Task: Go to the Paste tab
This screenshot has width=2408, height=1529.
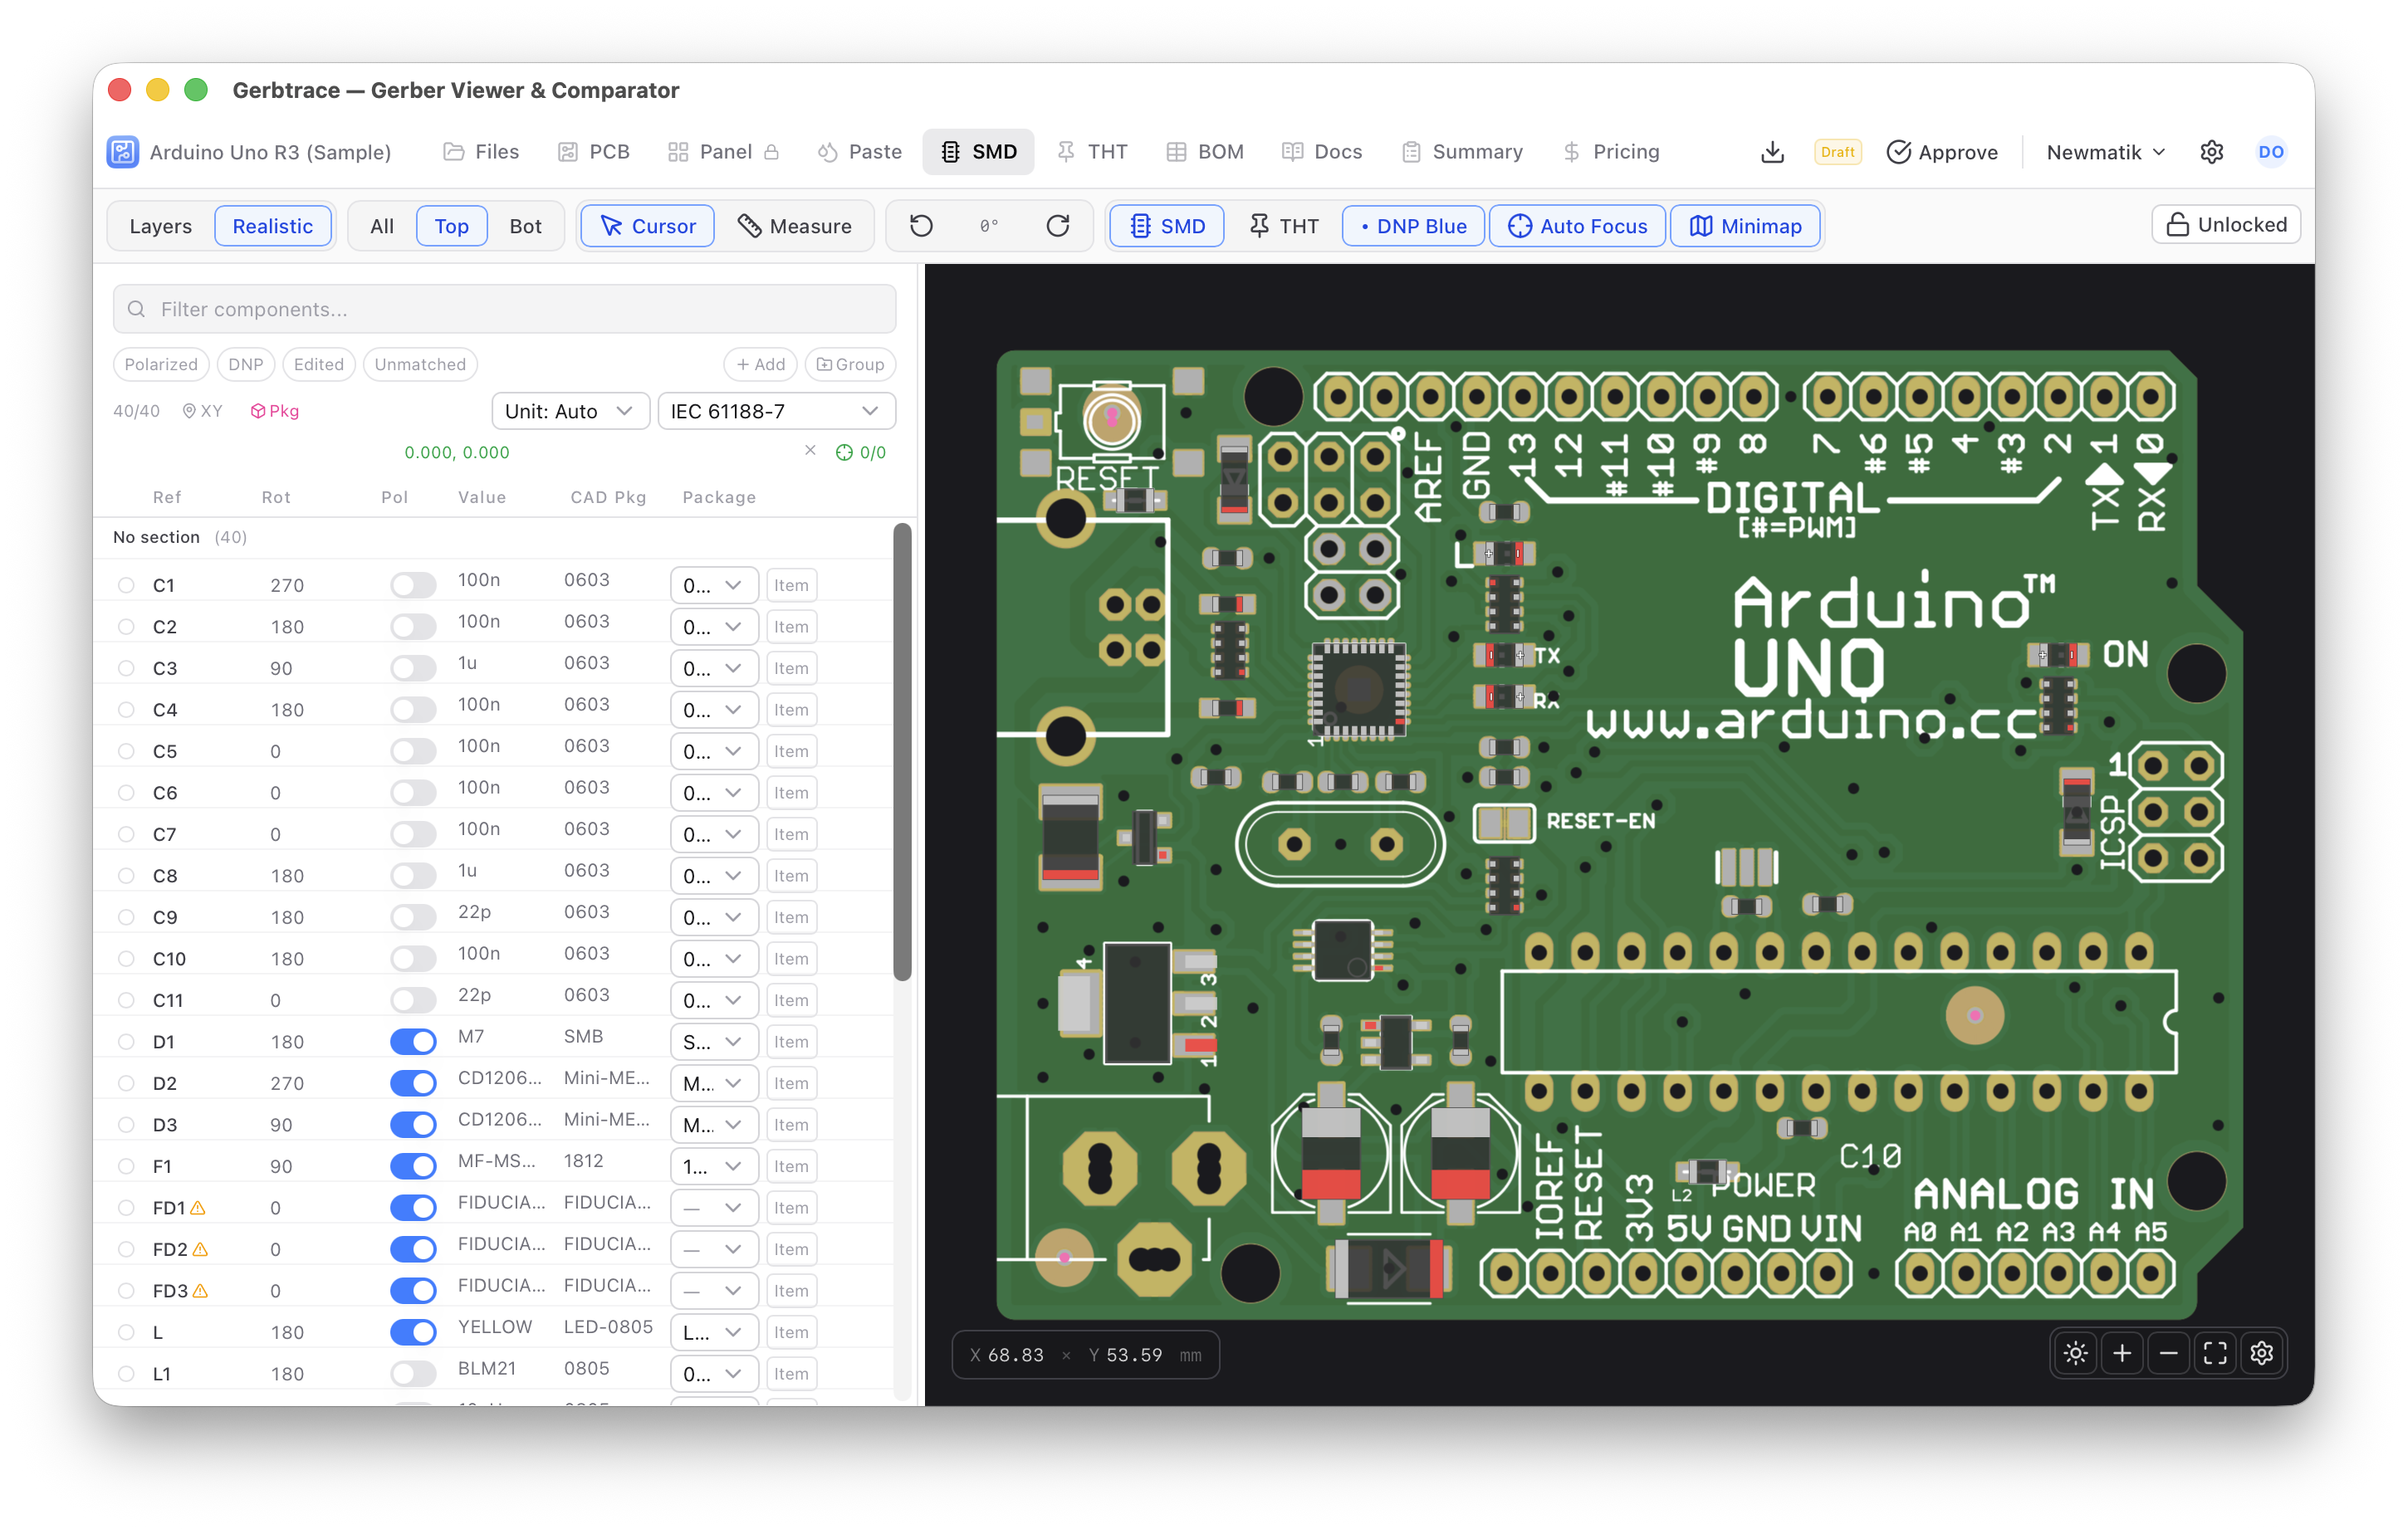Action: (x=859, y=152)
